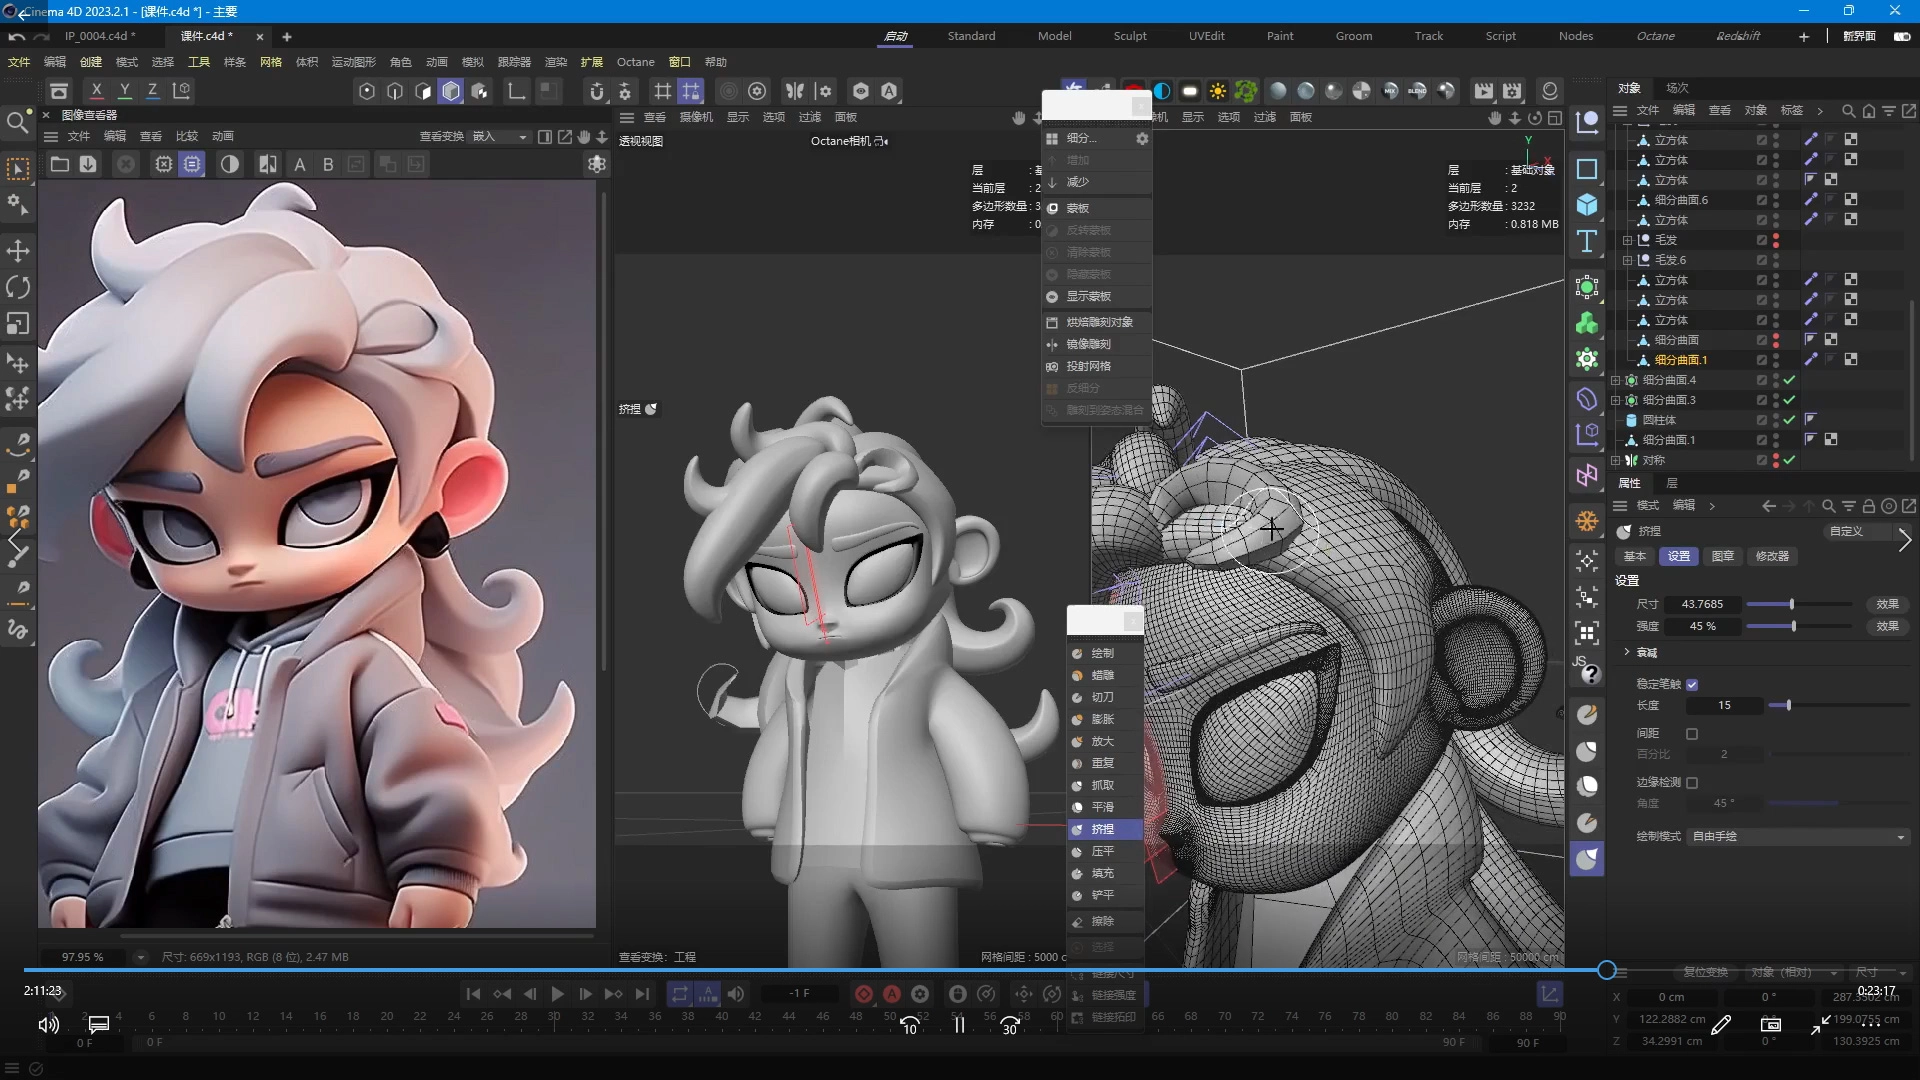
Task: Click the Move tool in left toolbar
Action: (x=18, y=251)
